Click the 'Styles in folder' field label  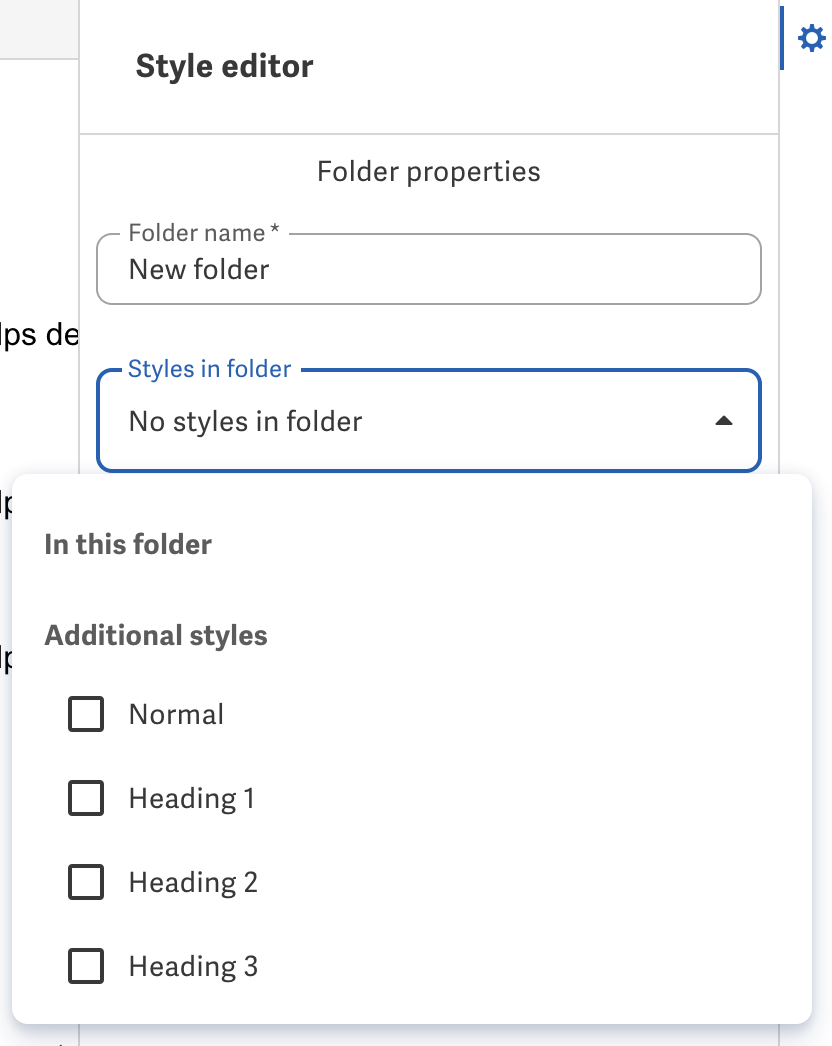pyautogui.click(x=210, y=369)
